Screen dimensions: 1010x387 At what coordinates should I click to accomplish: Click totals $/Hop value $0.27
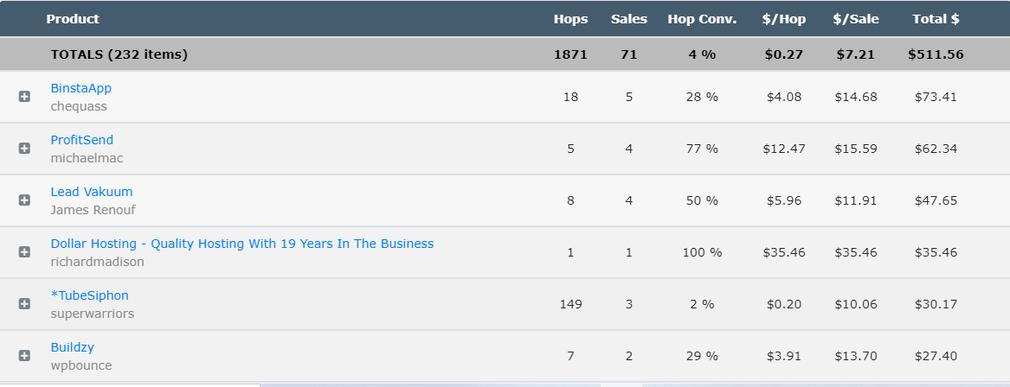click(x=784, y=55)
